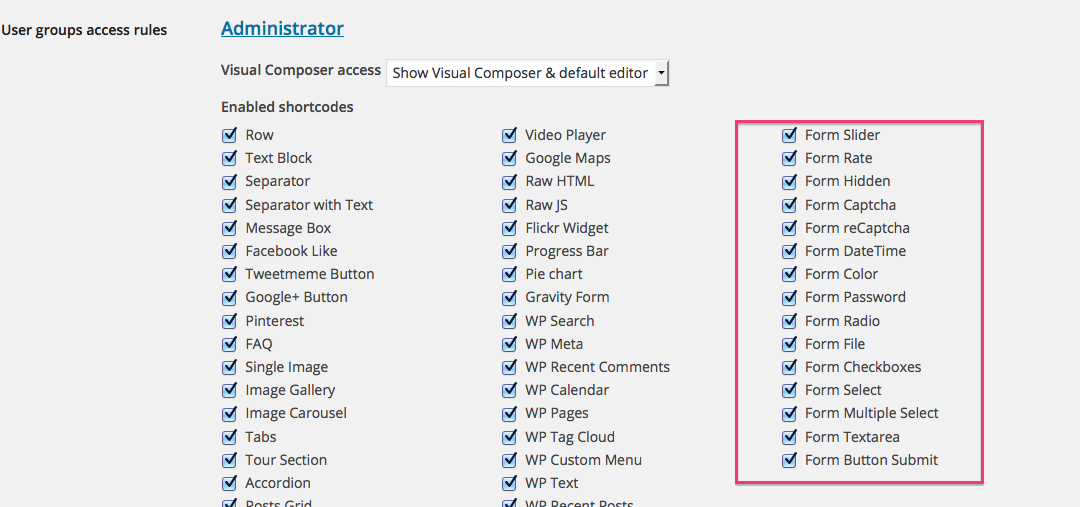
Task: Uncheck the Form Slider checkbox
Action: click(789, 135)
